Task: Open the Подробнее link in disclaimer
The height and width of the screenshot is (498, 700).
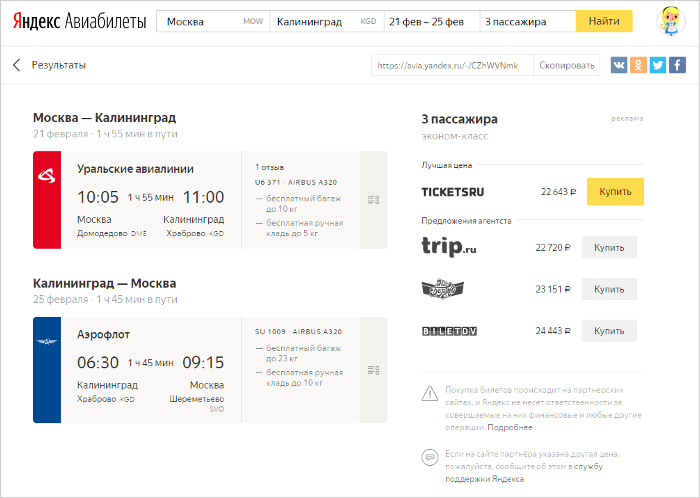Action: (510, 427)
